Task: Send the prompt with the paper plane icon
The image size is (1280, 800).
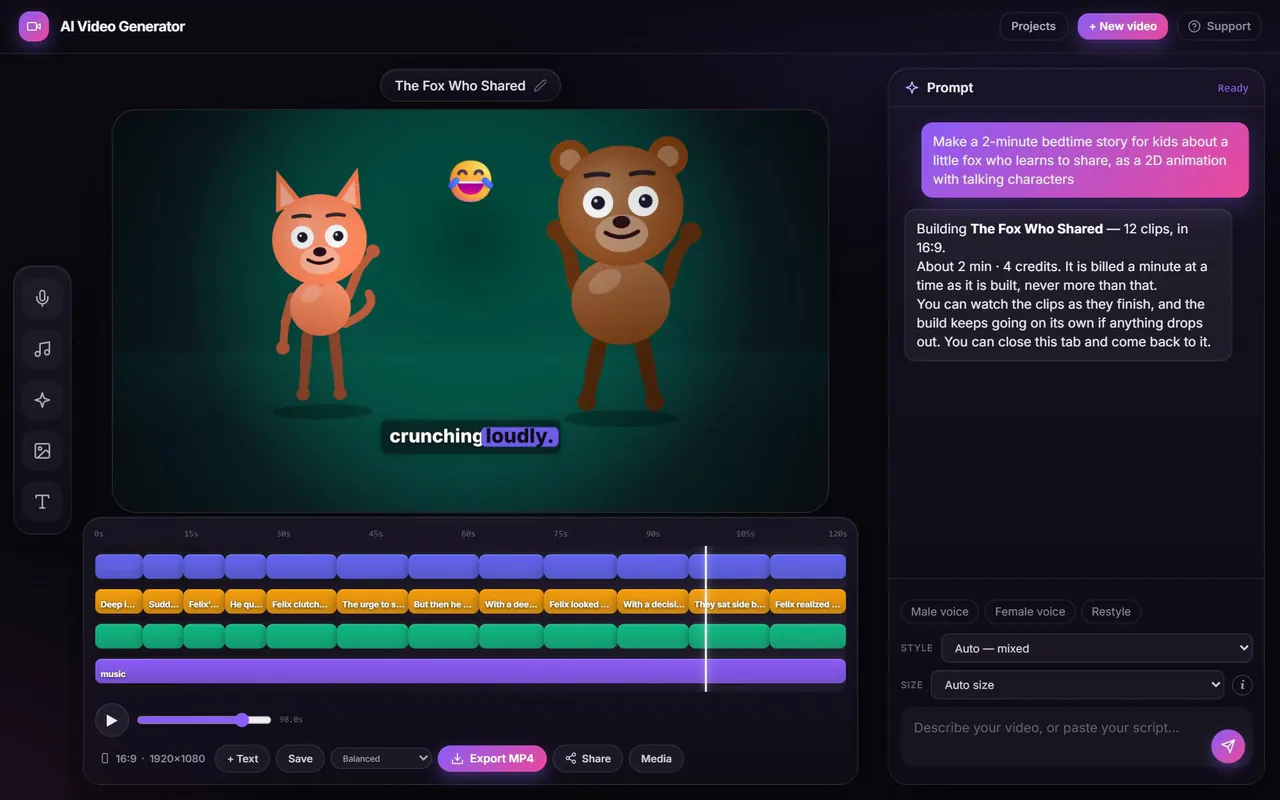Action: point(1228,746)
